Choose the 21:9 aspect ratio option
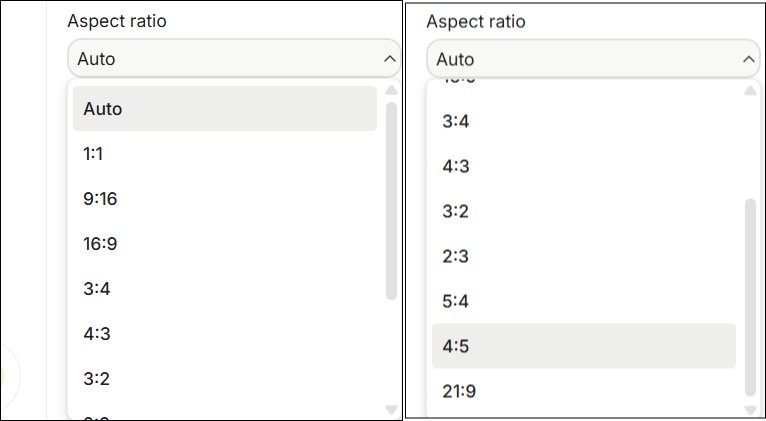Viewport: 766px width, 421px height. pos(583,391)
